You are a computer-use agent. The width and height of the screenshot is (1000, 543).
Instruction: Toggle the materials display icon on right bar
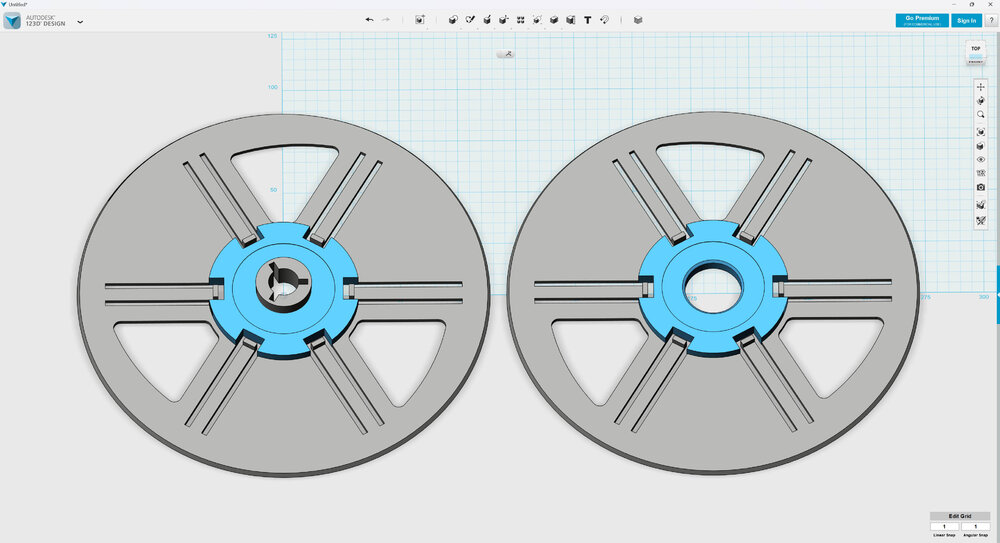(x=981, y=205)
